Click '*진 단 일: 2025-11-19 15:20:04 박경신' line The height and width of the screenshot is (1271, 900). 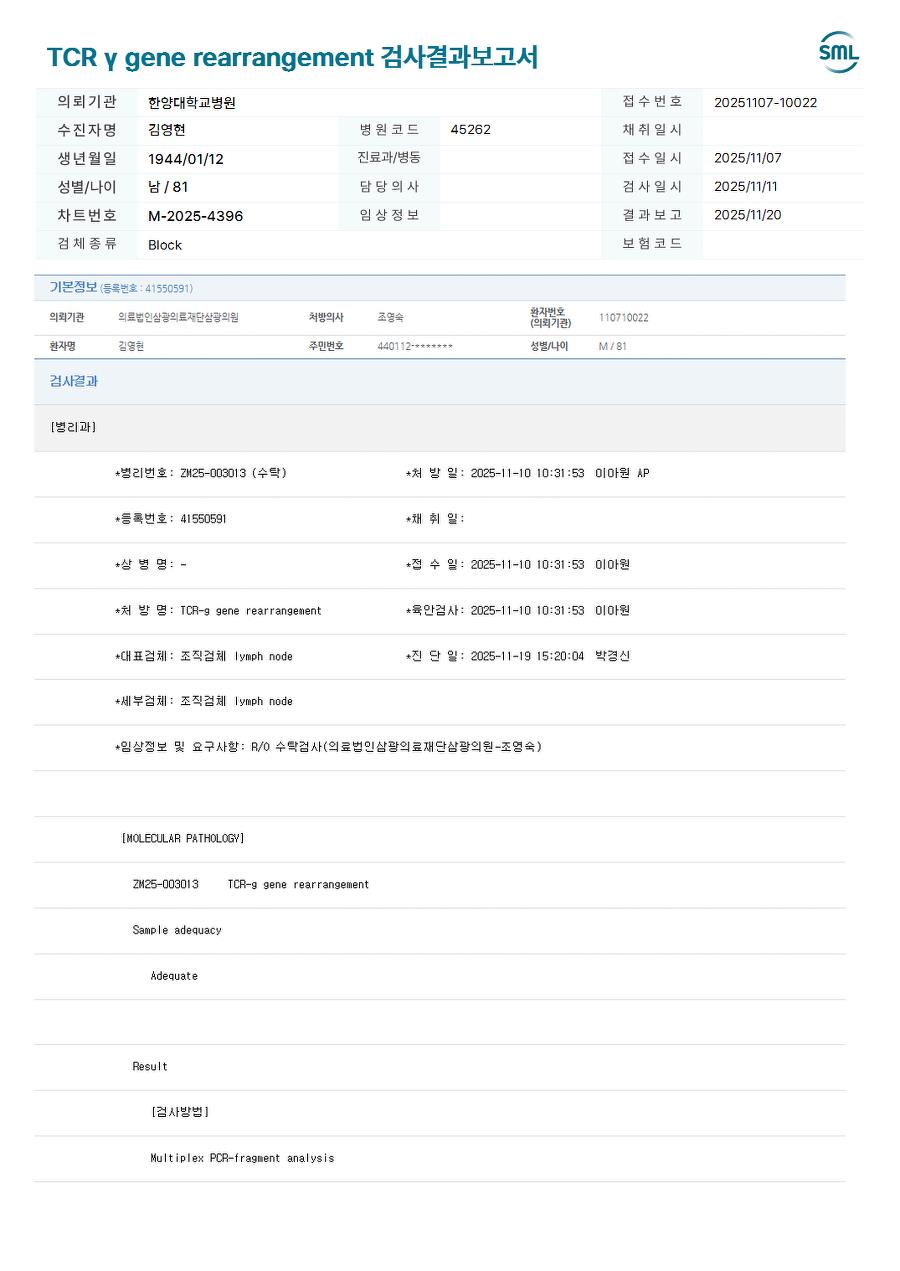pyautogui.click(x=518, y=656)
